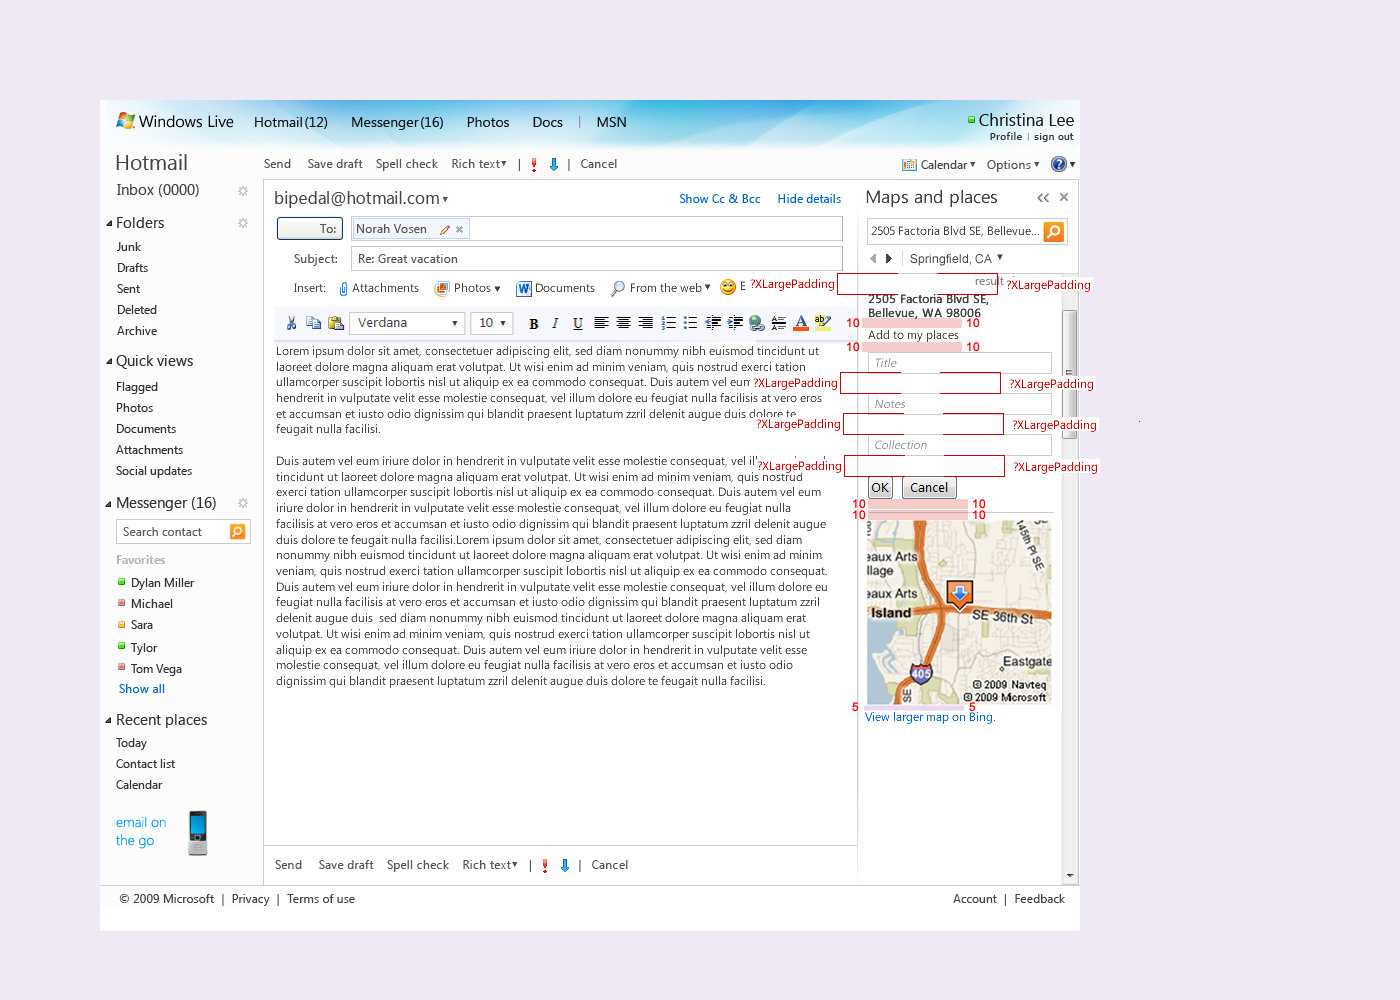Collapse the Maps and places panel
The height and width of the screenshot is (1000, 1400).
point(1043,198)
